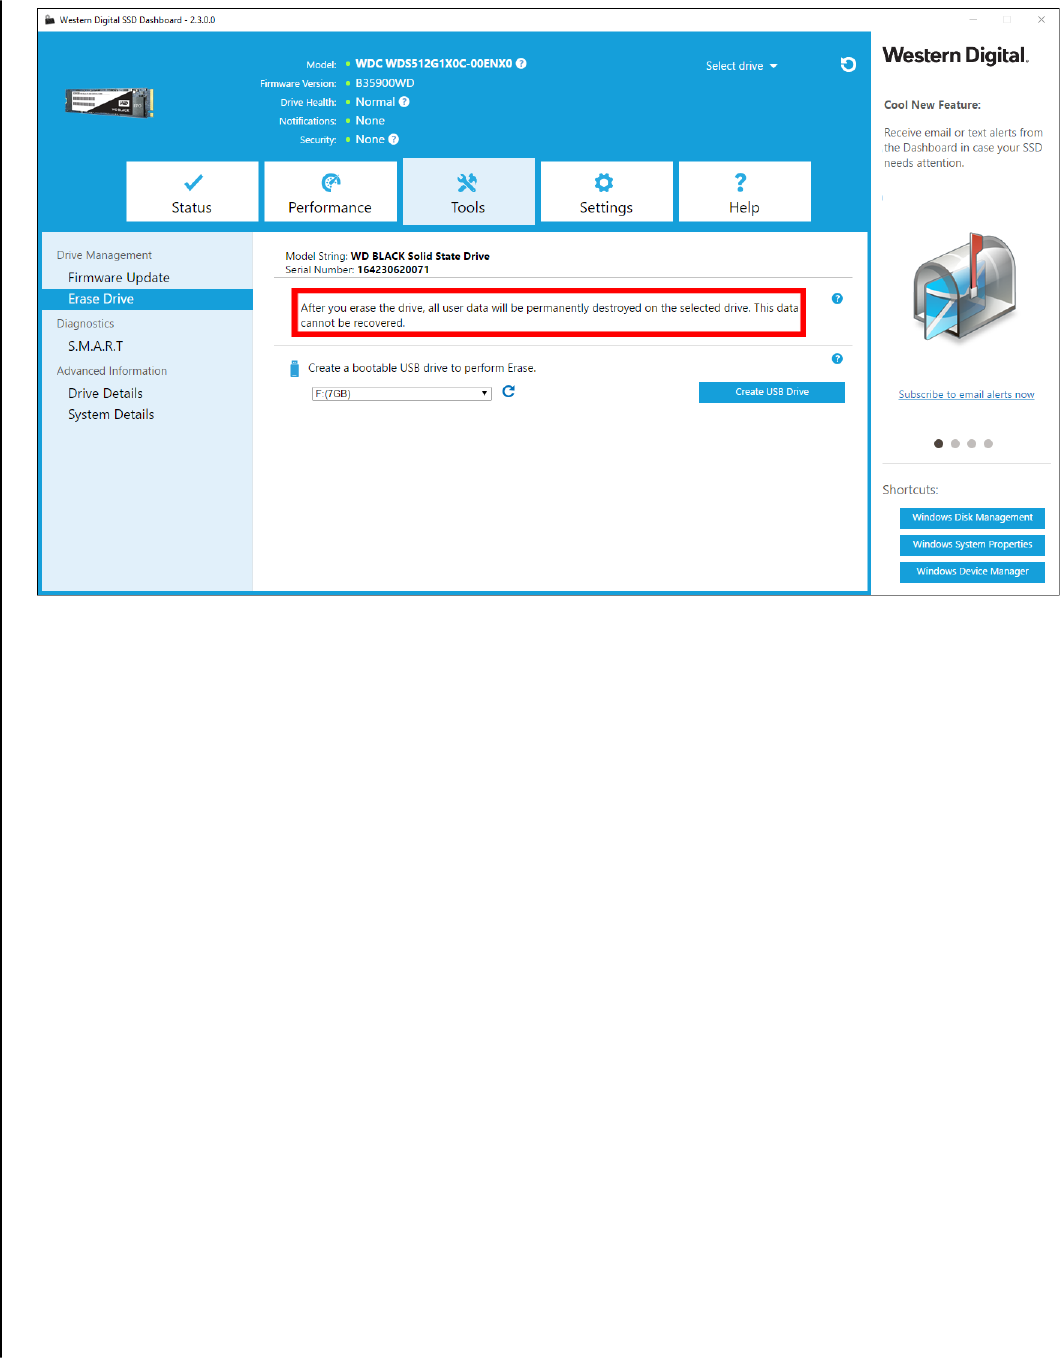Click Subscribe to email alerts now link
This screenshot has width=1060, height=1358.
(966, 395)
